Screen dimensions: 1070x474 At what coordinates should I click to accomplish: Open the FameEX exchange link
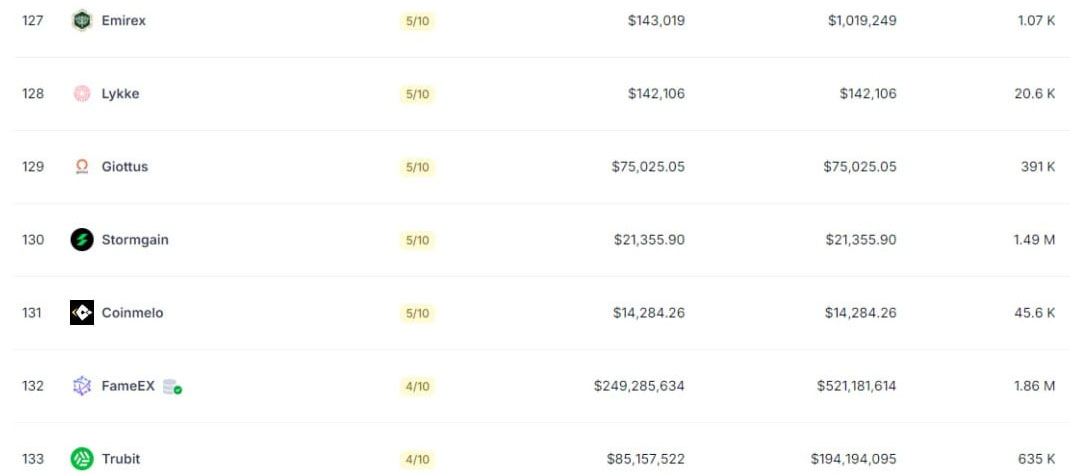128,386
